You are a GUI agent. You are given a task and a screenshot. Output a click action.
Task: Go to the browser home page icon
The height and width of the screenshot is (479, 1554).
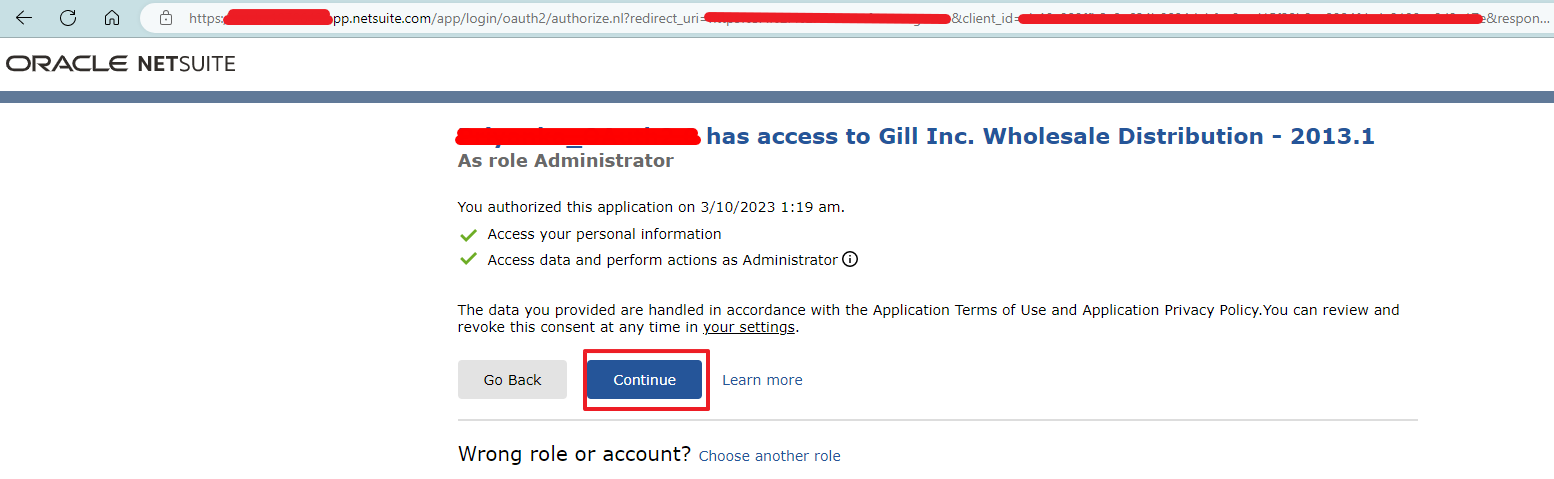click(x=112, y=18)
